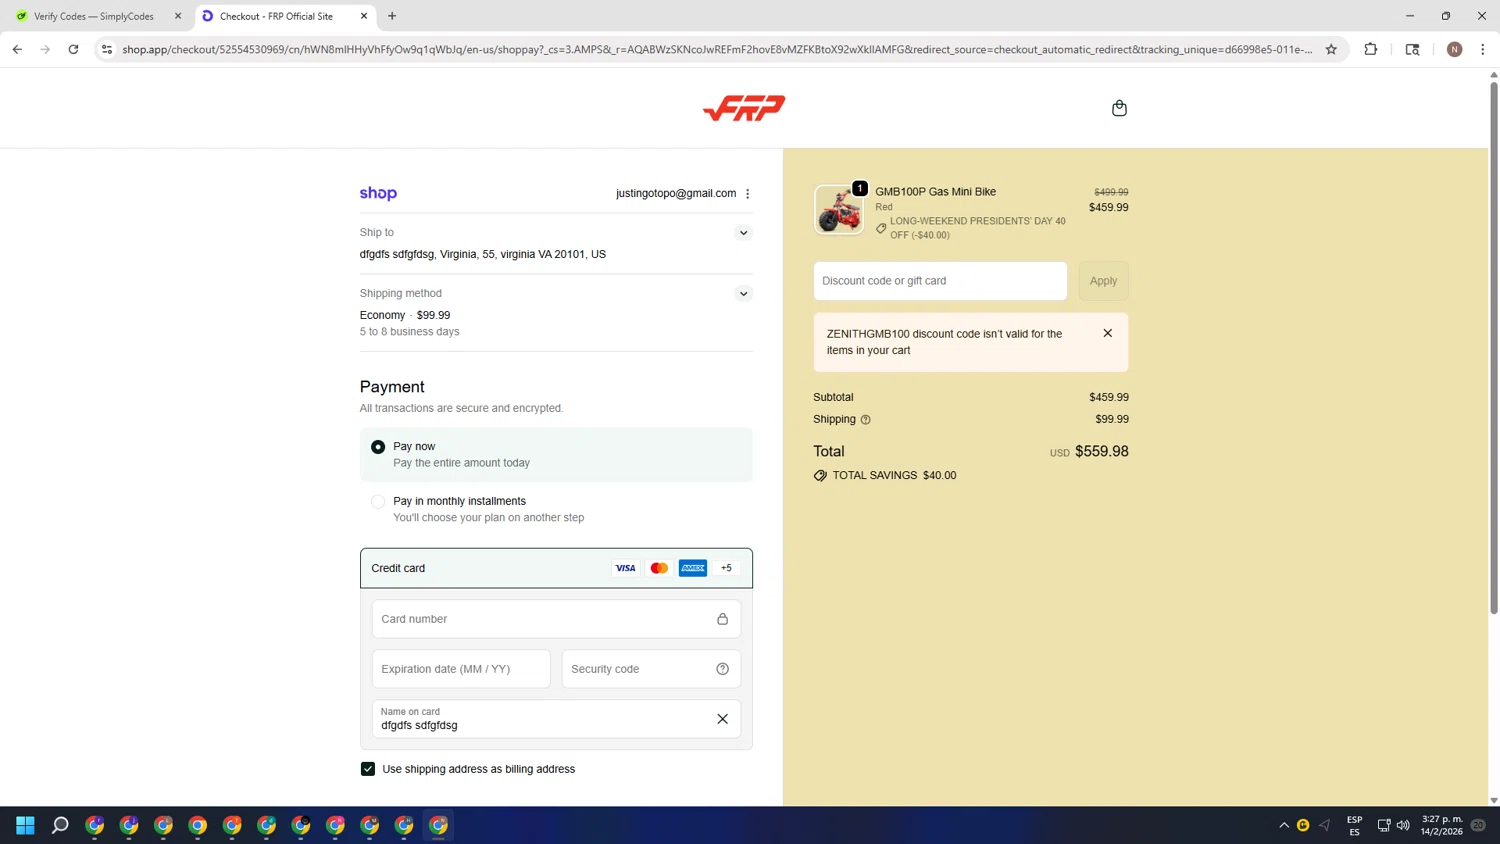Click justingotopo@gmail.com email text

pos(676,194)
